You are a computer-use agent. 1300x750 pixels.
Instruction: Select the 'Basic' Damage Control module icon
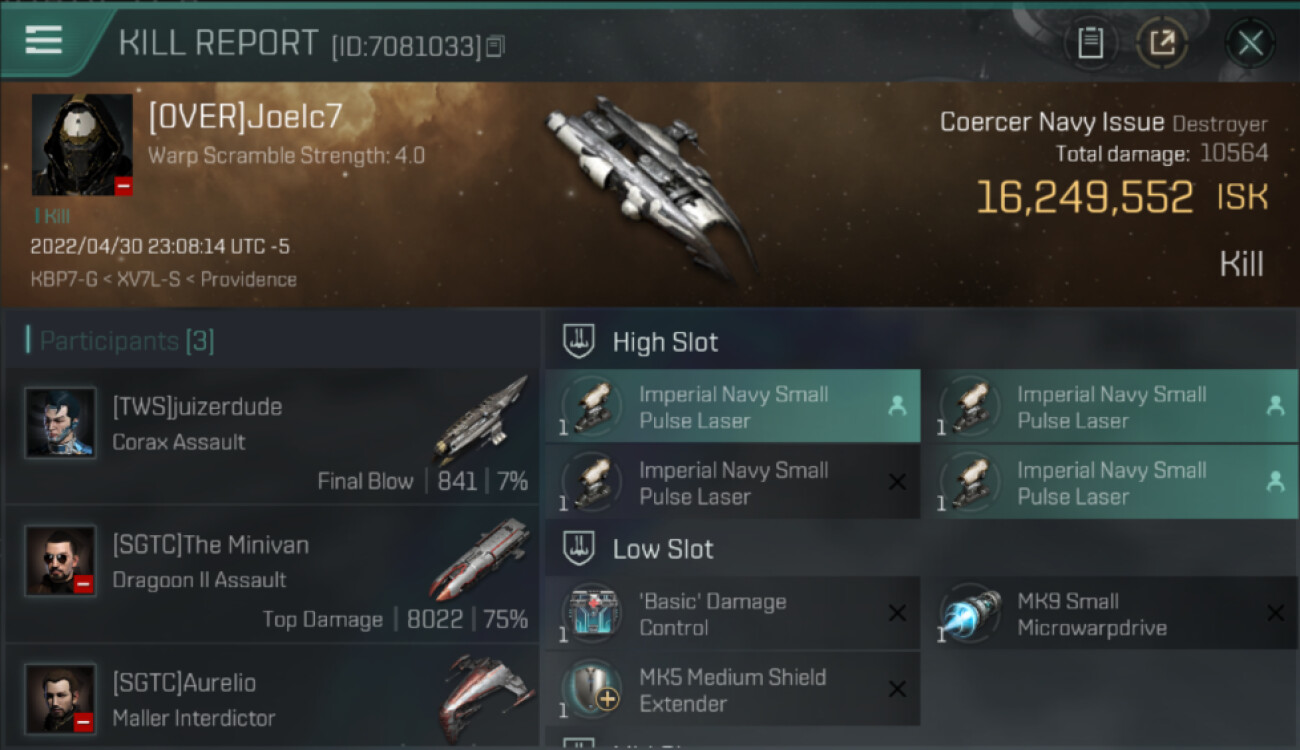pos(592,614)
